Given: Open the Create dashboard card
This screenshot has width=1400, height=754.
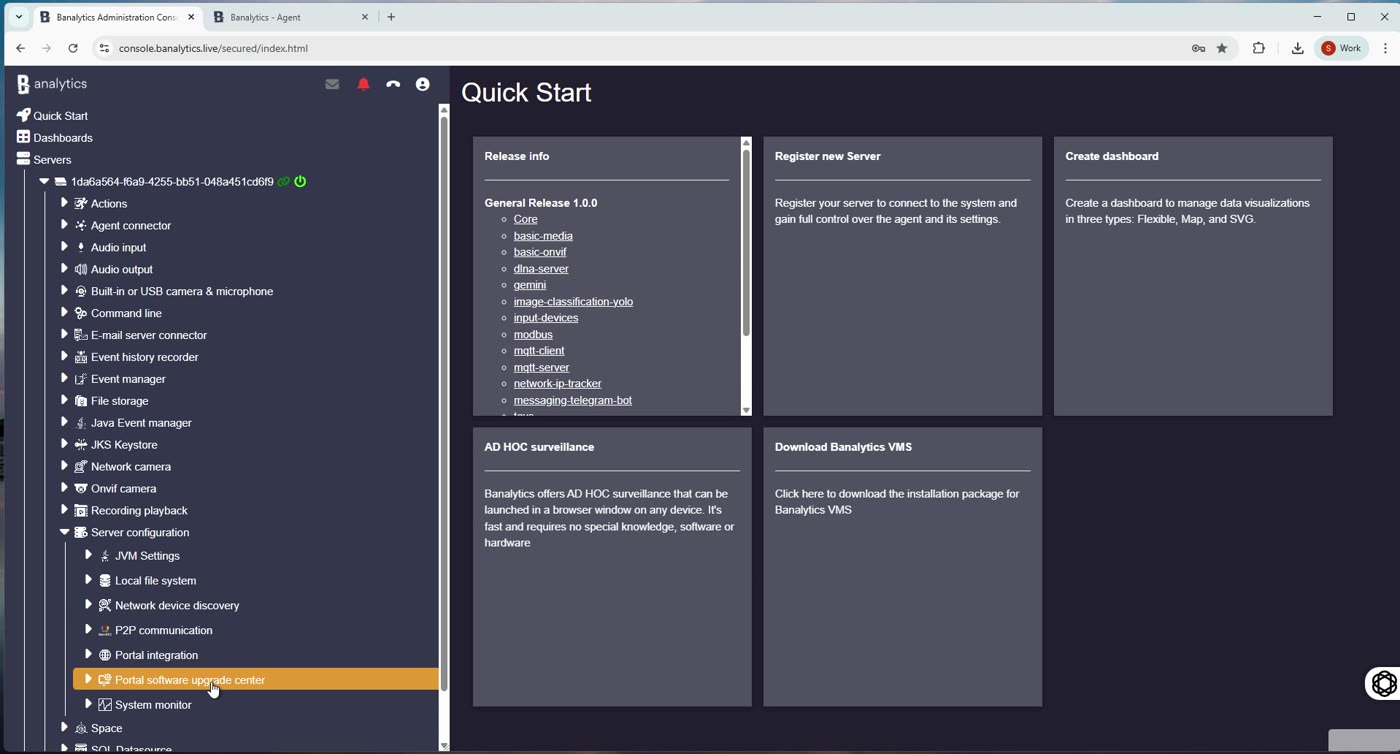Looking at the screenshot, I should tap(1193, 276).
